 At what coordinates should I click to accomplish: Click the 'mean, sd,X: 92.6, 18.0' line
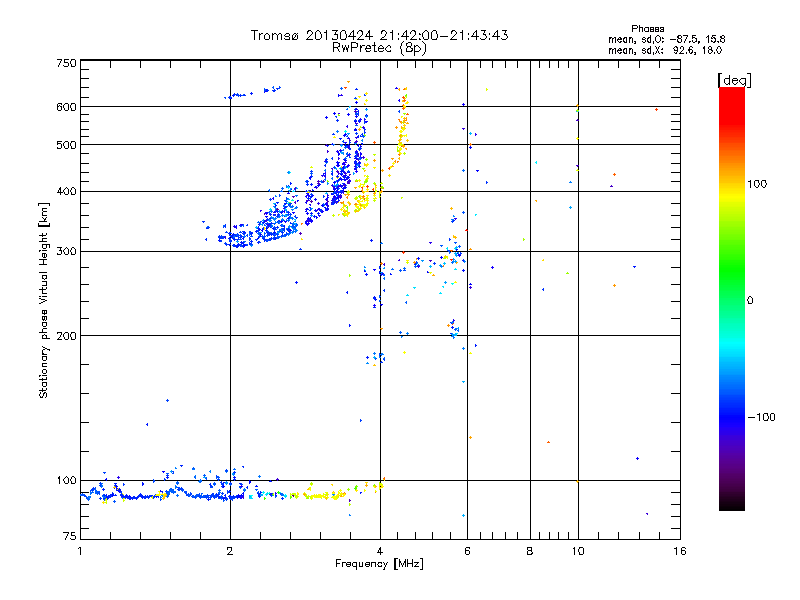665,50
